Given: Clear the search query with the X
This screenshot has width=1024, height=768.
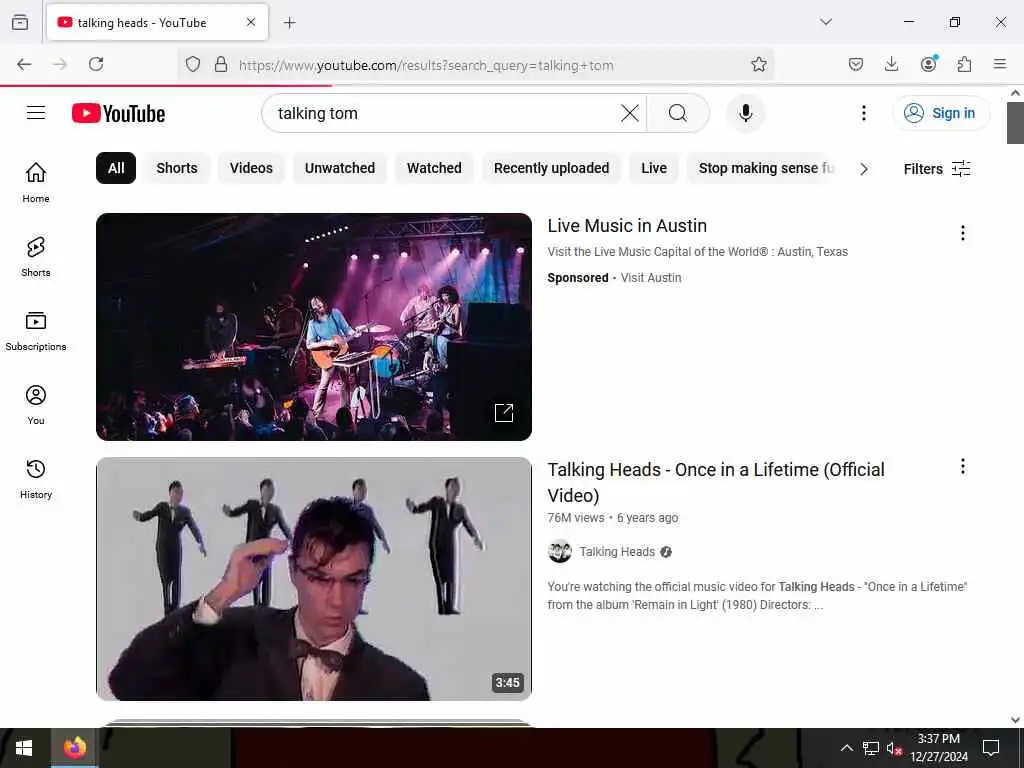Looking at the screenshot, I should point(630,113).
